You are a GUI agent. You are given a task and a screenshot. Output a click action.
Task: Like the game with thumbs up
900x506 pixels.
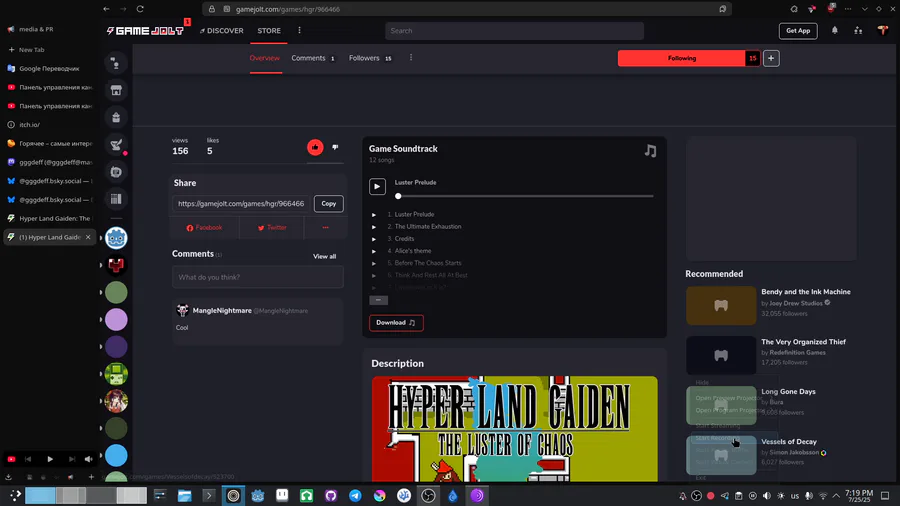(x=315, y=147)
